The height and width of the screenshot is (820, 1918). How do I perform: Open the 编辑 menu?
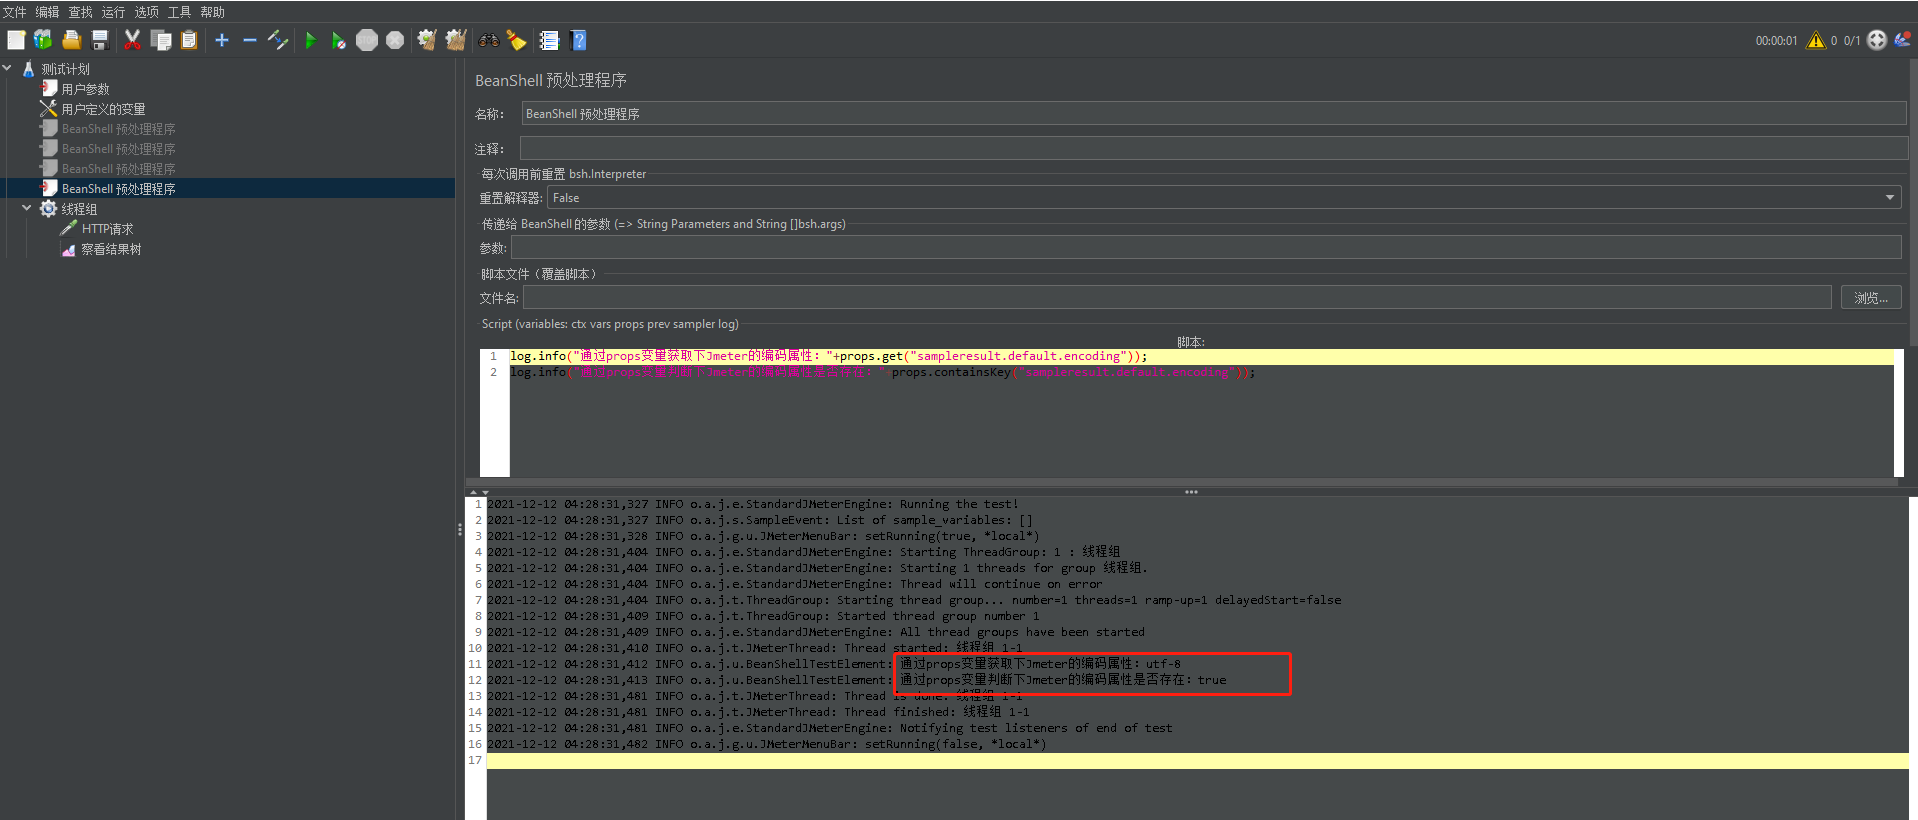coord(47,12)
